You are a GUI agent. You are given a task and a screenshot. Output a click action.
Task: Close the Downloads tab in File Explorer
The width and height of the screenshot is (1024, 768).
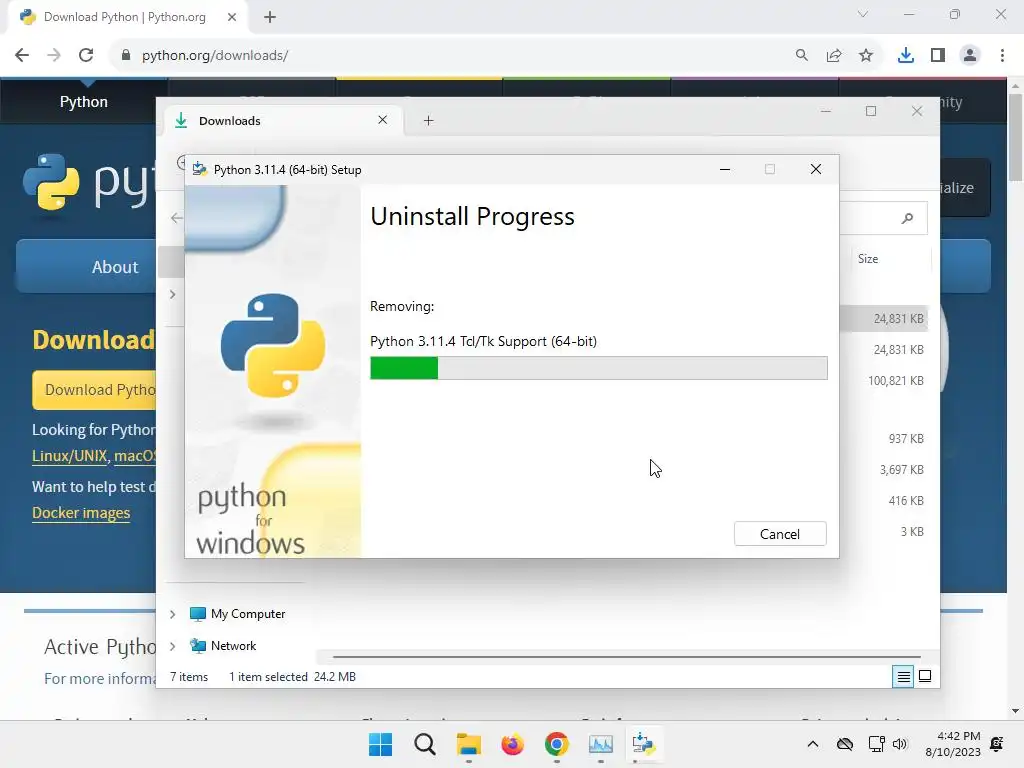tap(383, 120)
